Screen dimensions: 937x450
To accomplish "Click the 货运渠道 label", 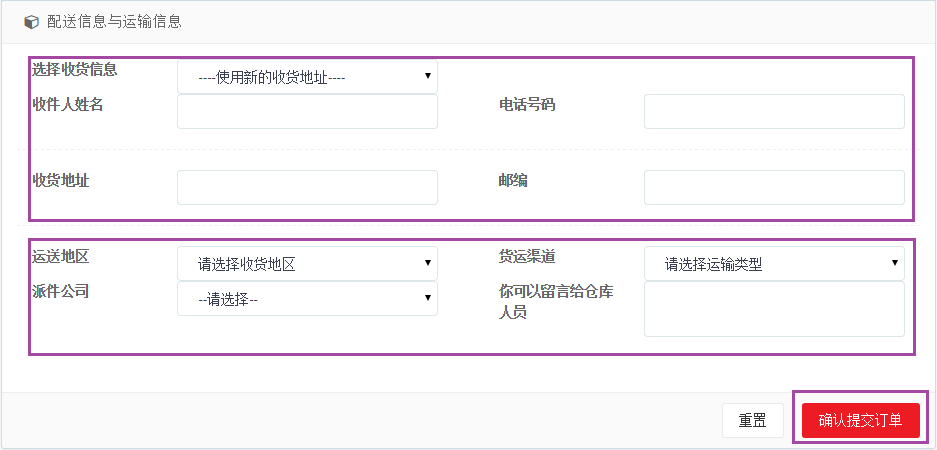I will [x=527, y=257].
